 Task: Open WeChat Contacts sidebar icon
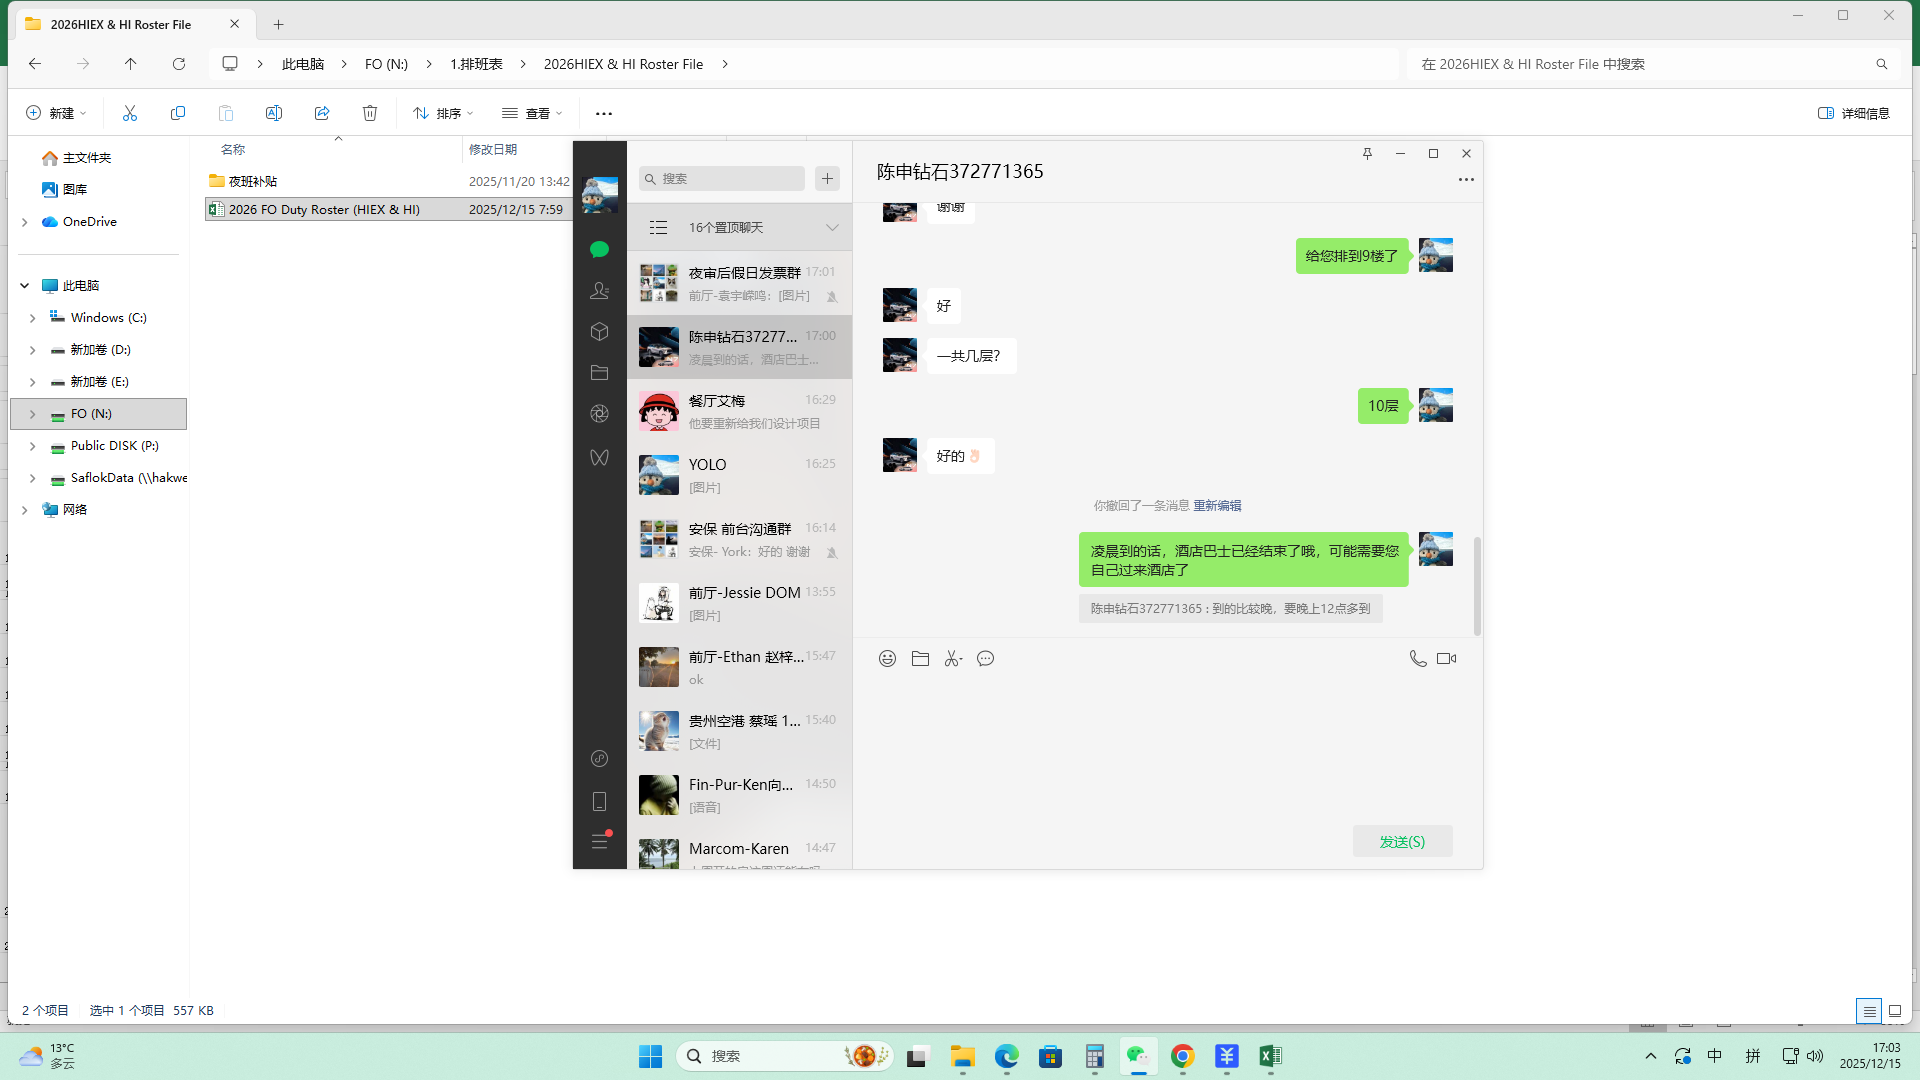click(x=599, y=290)
